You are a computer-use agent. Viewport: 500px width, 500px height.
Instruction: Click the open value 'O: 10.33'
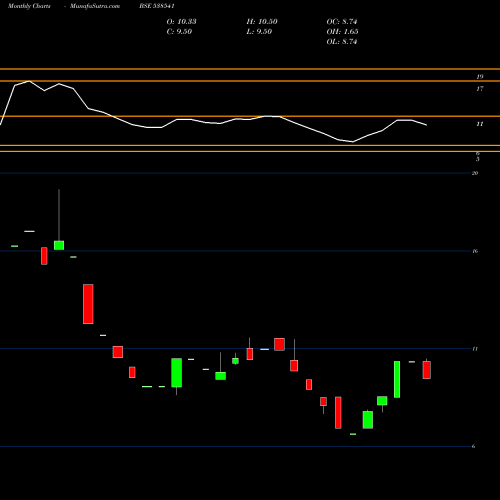pos(181,22)
